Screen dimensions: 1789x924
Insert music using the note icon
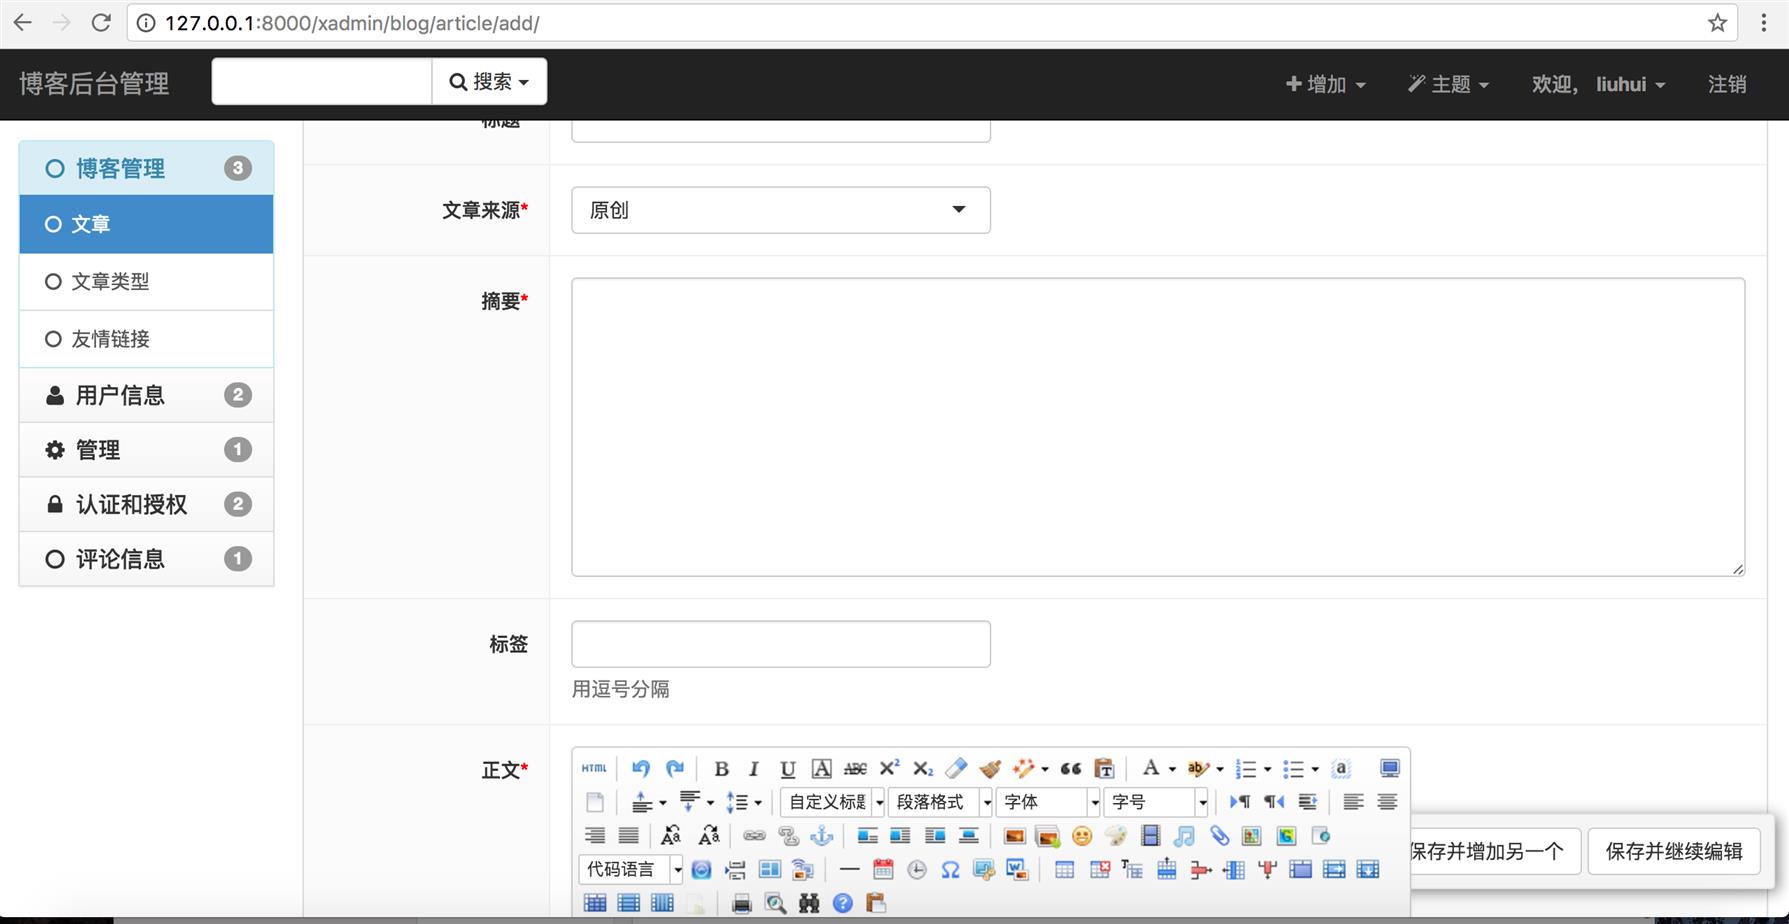1184,836
